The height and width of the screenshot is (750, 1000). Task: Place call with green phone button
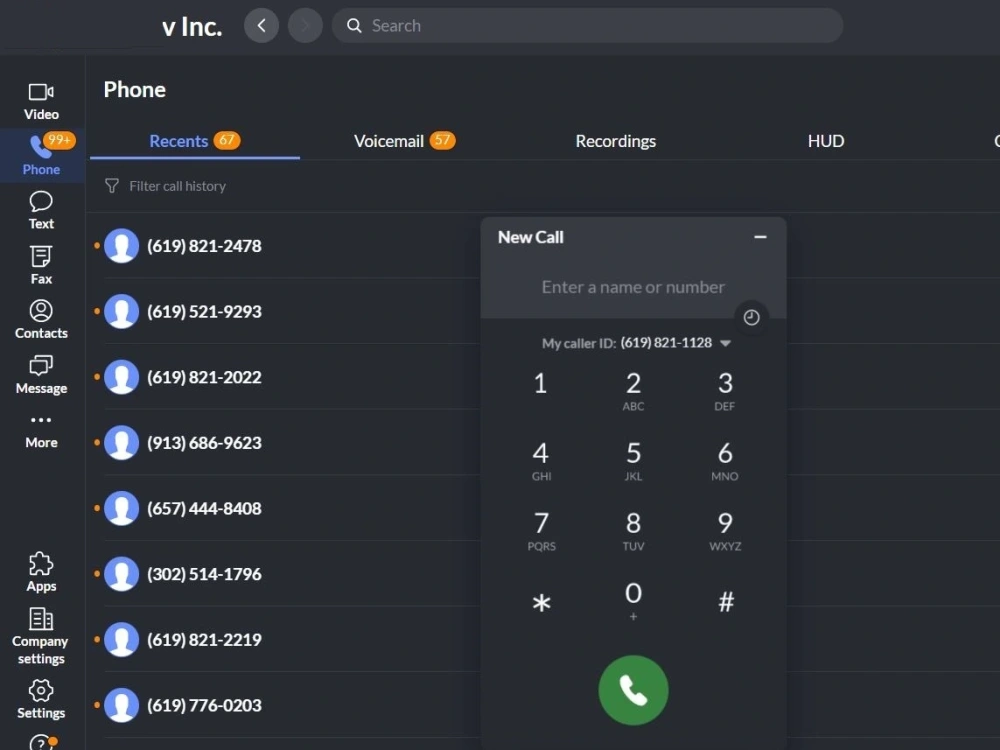click(x=633, y=690)
